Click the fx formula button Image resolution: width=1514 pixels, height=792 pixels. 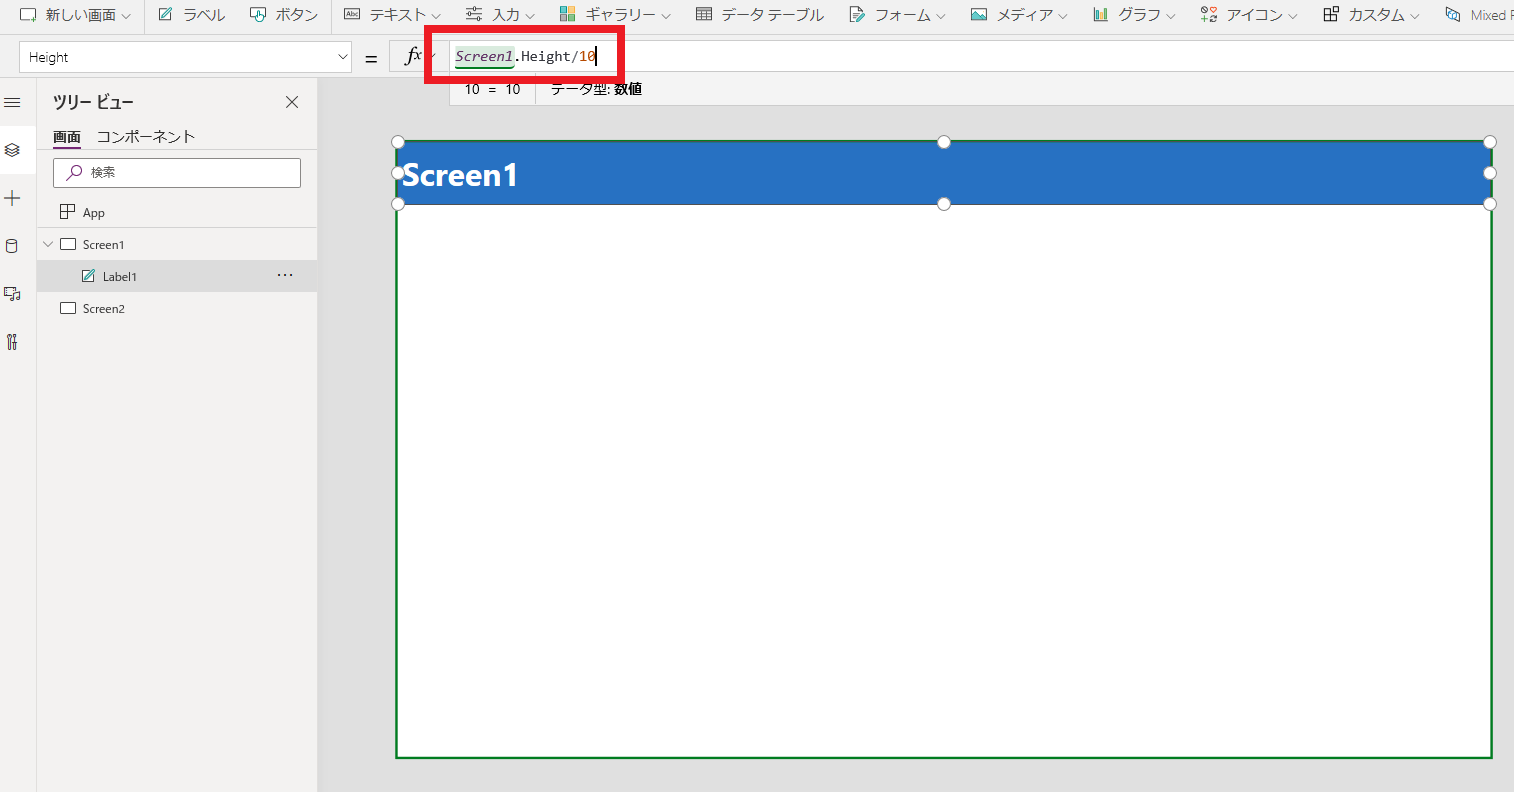(412, 57)
